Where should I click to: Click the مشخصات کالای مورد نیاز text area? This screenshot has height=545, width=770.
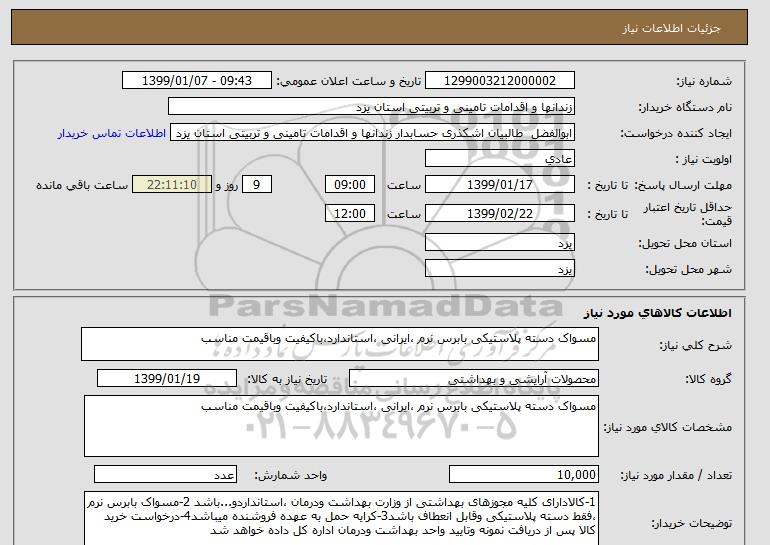(341, 426)
